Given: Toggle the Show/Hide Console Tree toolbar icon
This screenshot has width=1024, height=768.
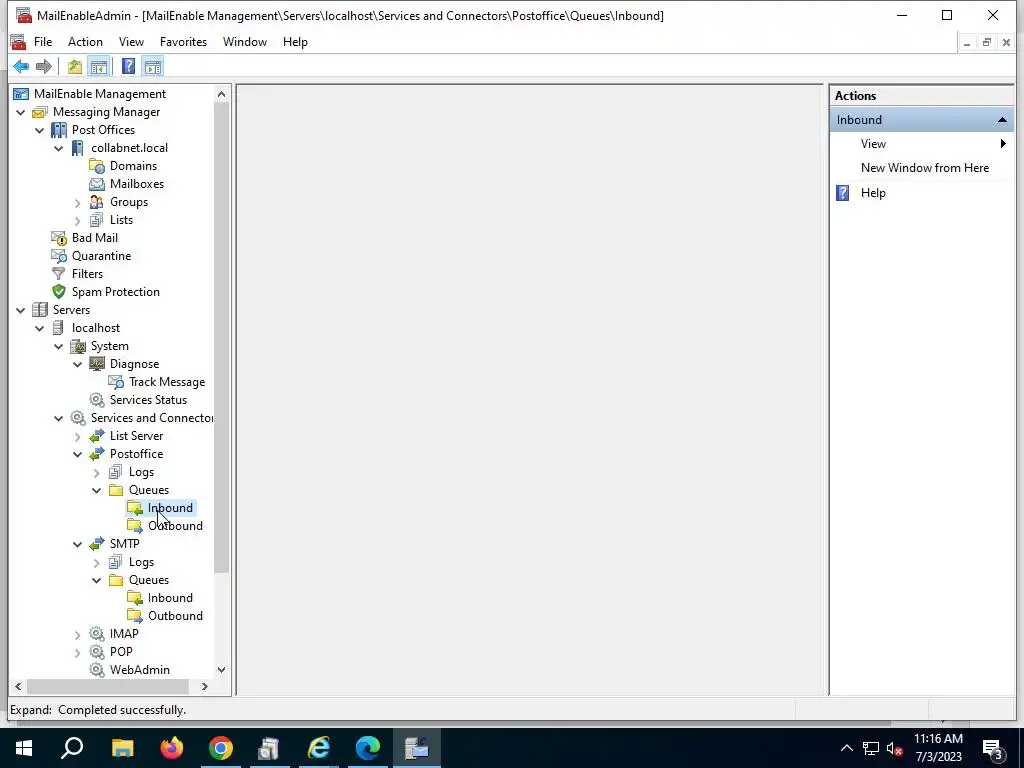Looking at the screenshot, I should point(99,66).
